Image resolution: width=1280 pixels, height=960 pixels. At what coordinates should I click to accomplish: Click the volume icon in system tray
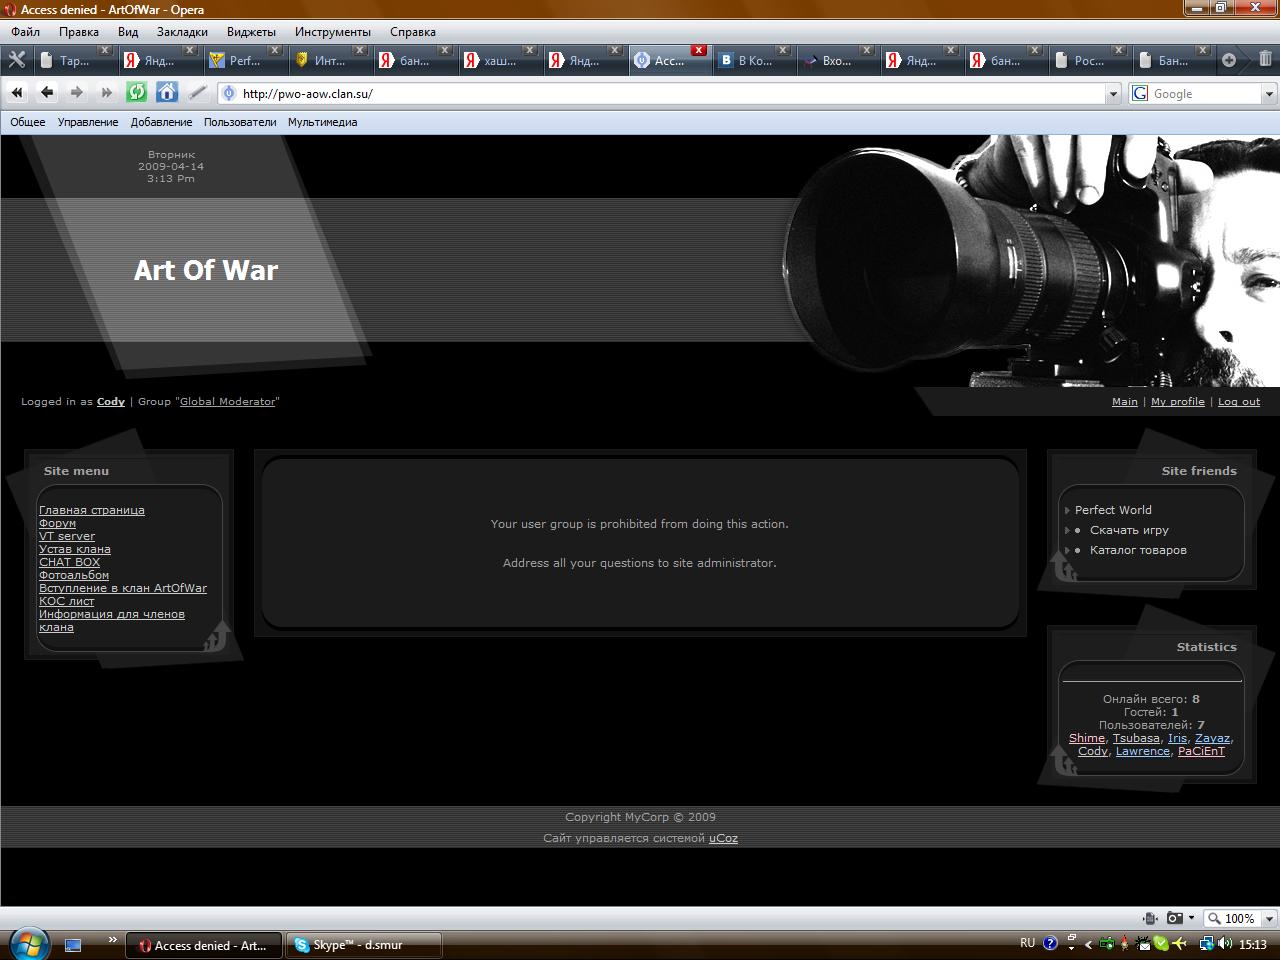[1225, 943]
